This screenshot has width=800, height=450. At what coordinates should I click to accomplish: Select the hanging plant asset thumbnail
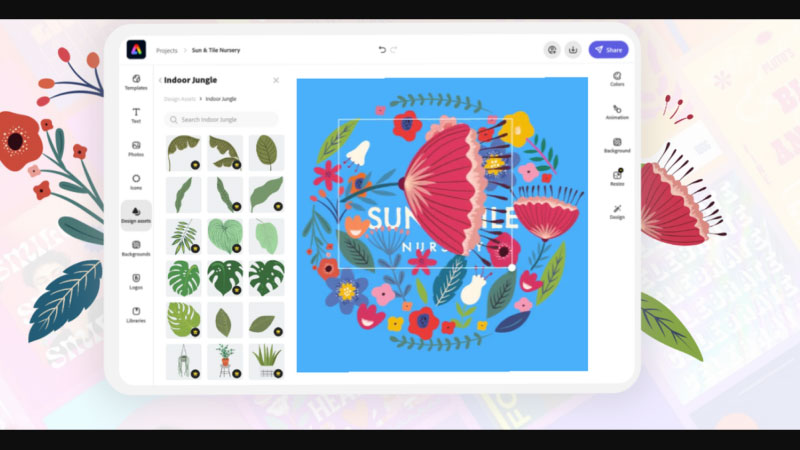185,361
